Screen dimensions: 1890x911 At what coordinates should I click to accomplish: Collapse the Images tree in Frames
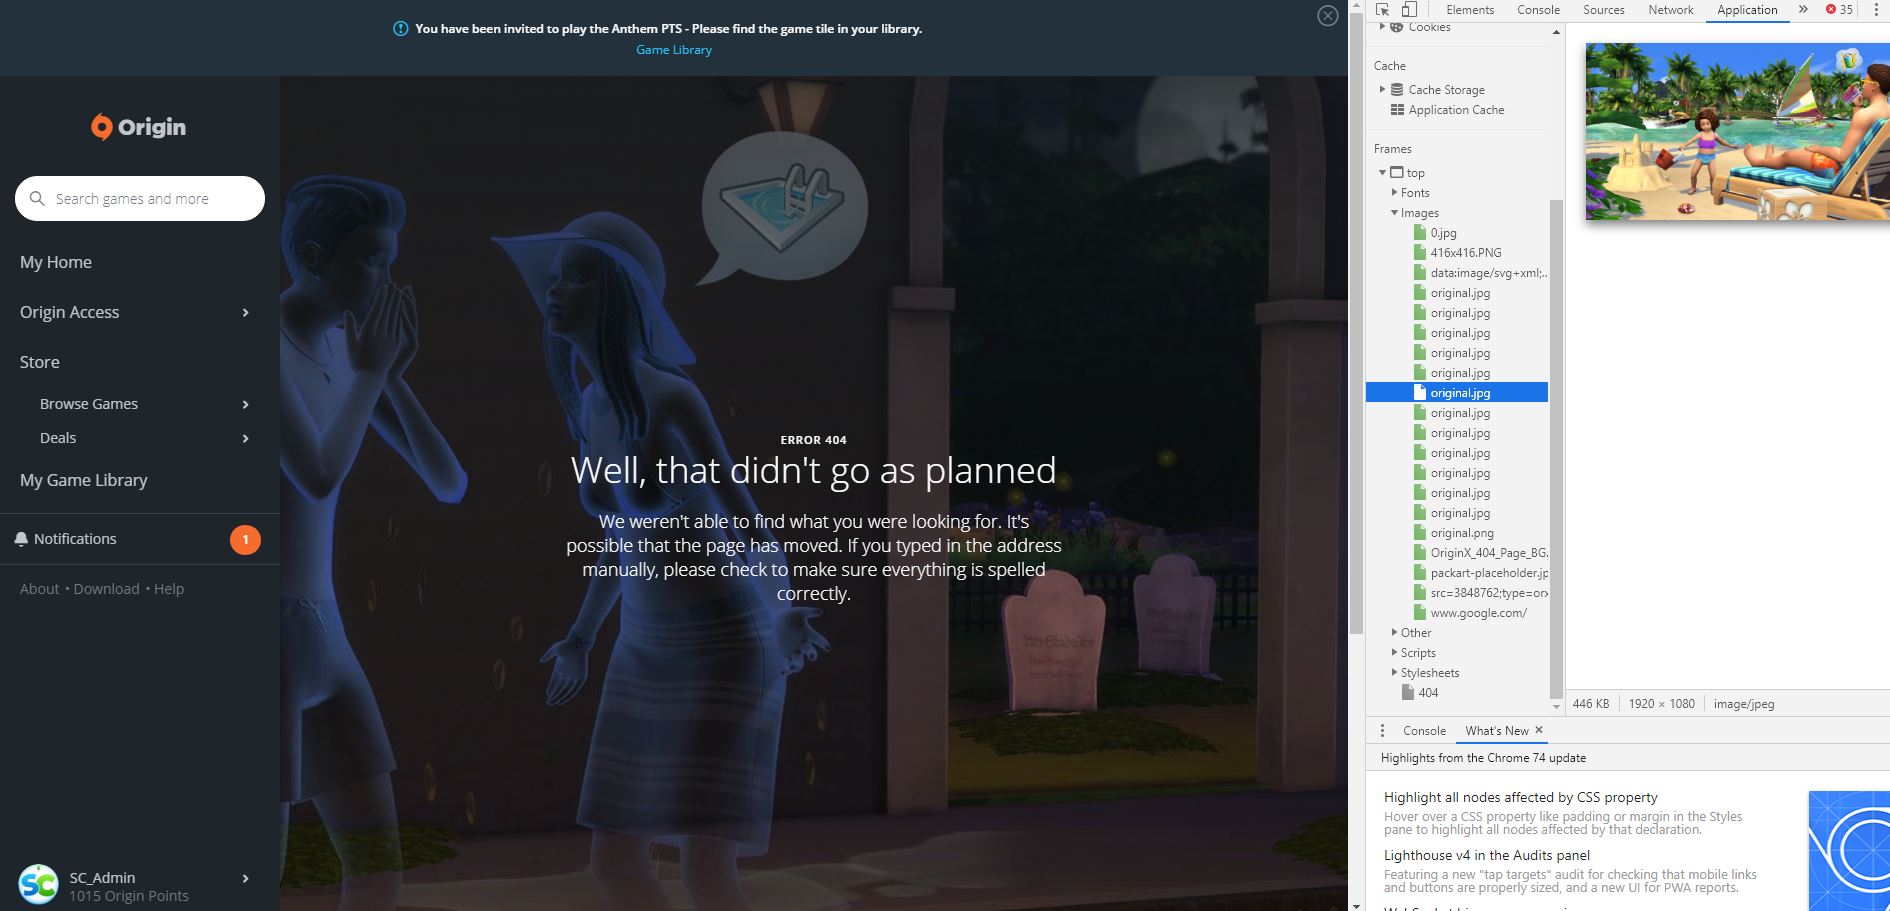pyautogui.click(x=1394, y=213)
